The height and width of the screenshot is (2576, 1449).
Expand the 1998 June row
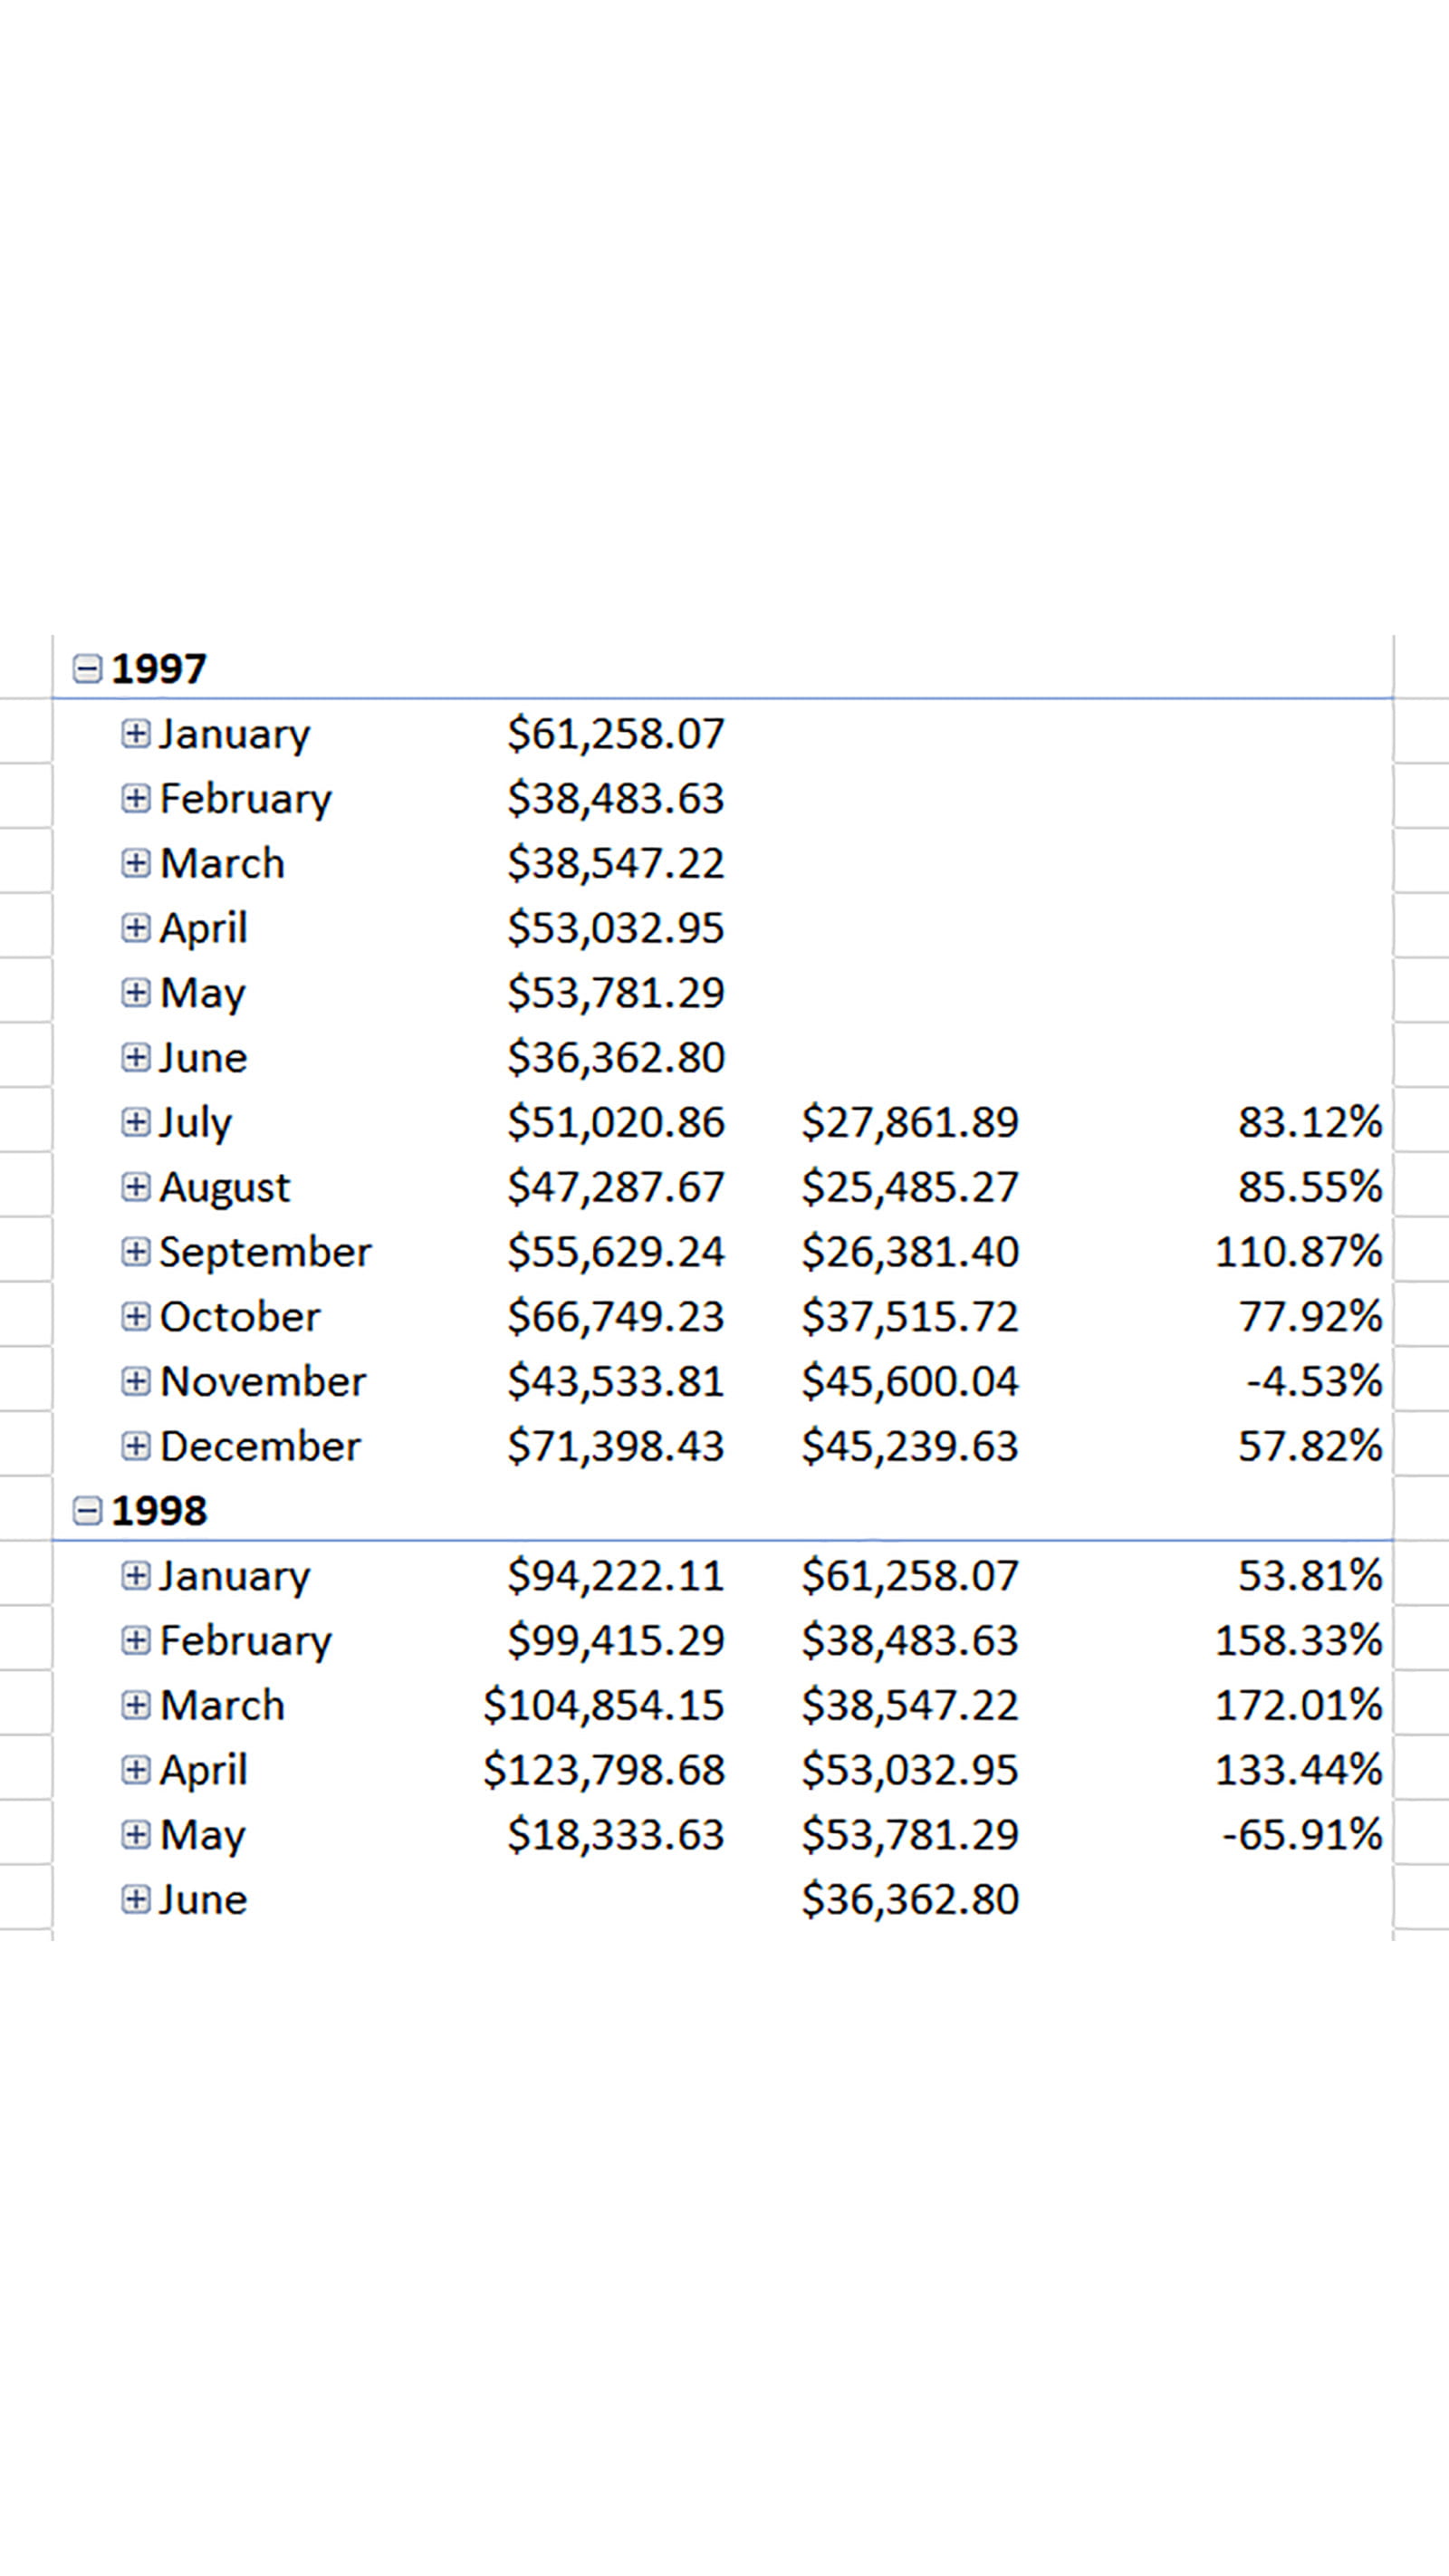pyautogui.click(x=135, y=1899)
